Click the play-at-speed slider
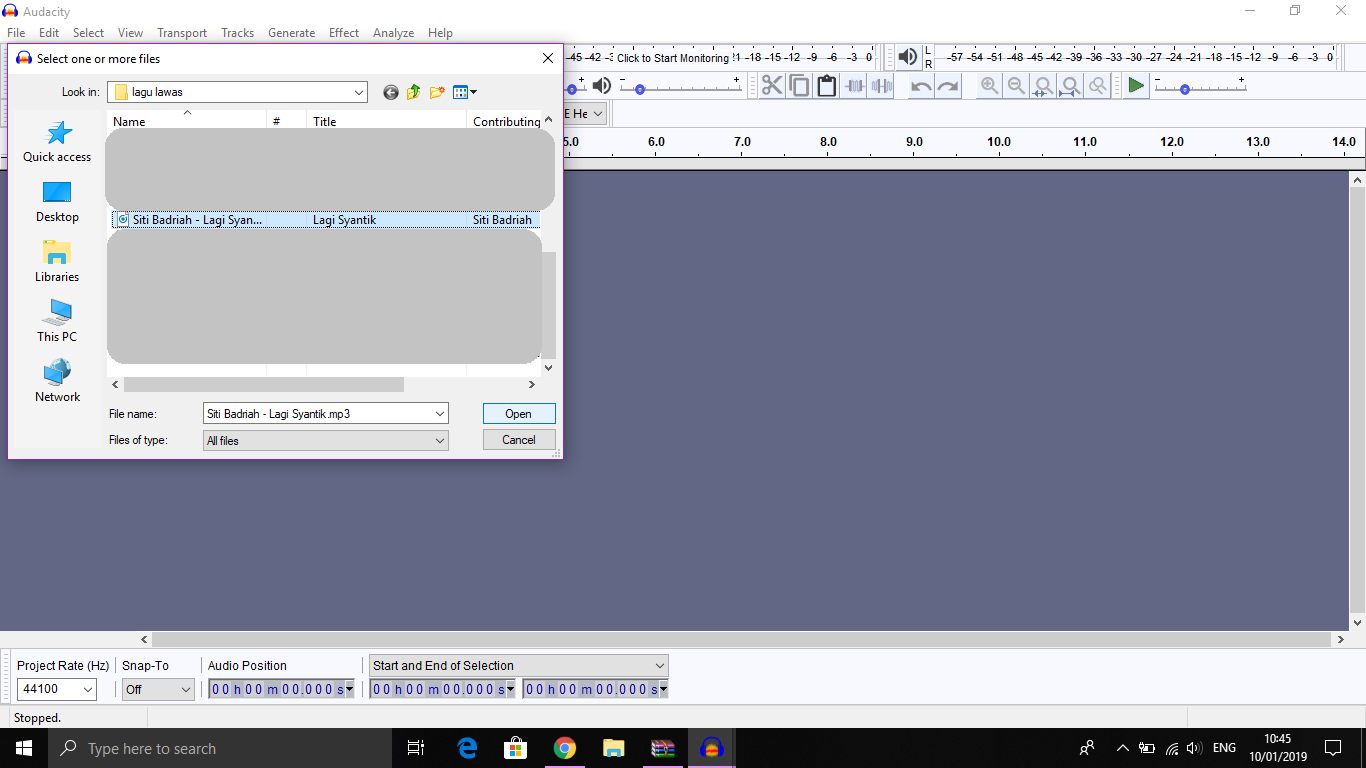1366x768 pixels. (x=1200, y=87)
